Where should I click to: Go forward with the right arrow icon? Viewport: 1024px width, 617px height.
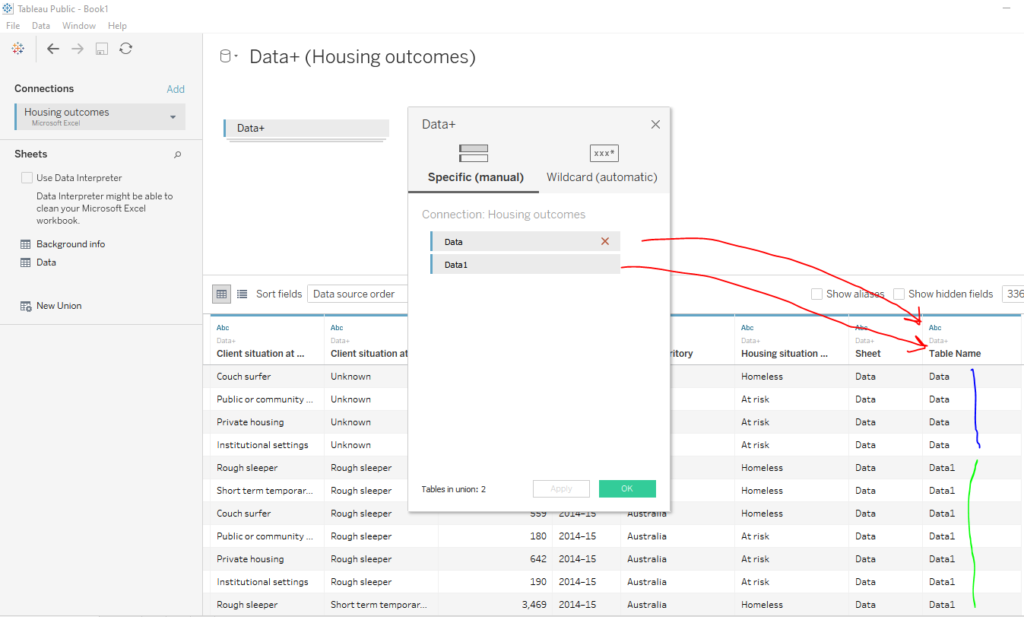77,48
